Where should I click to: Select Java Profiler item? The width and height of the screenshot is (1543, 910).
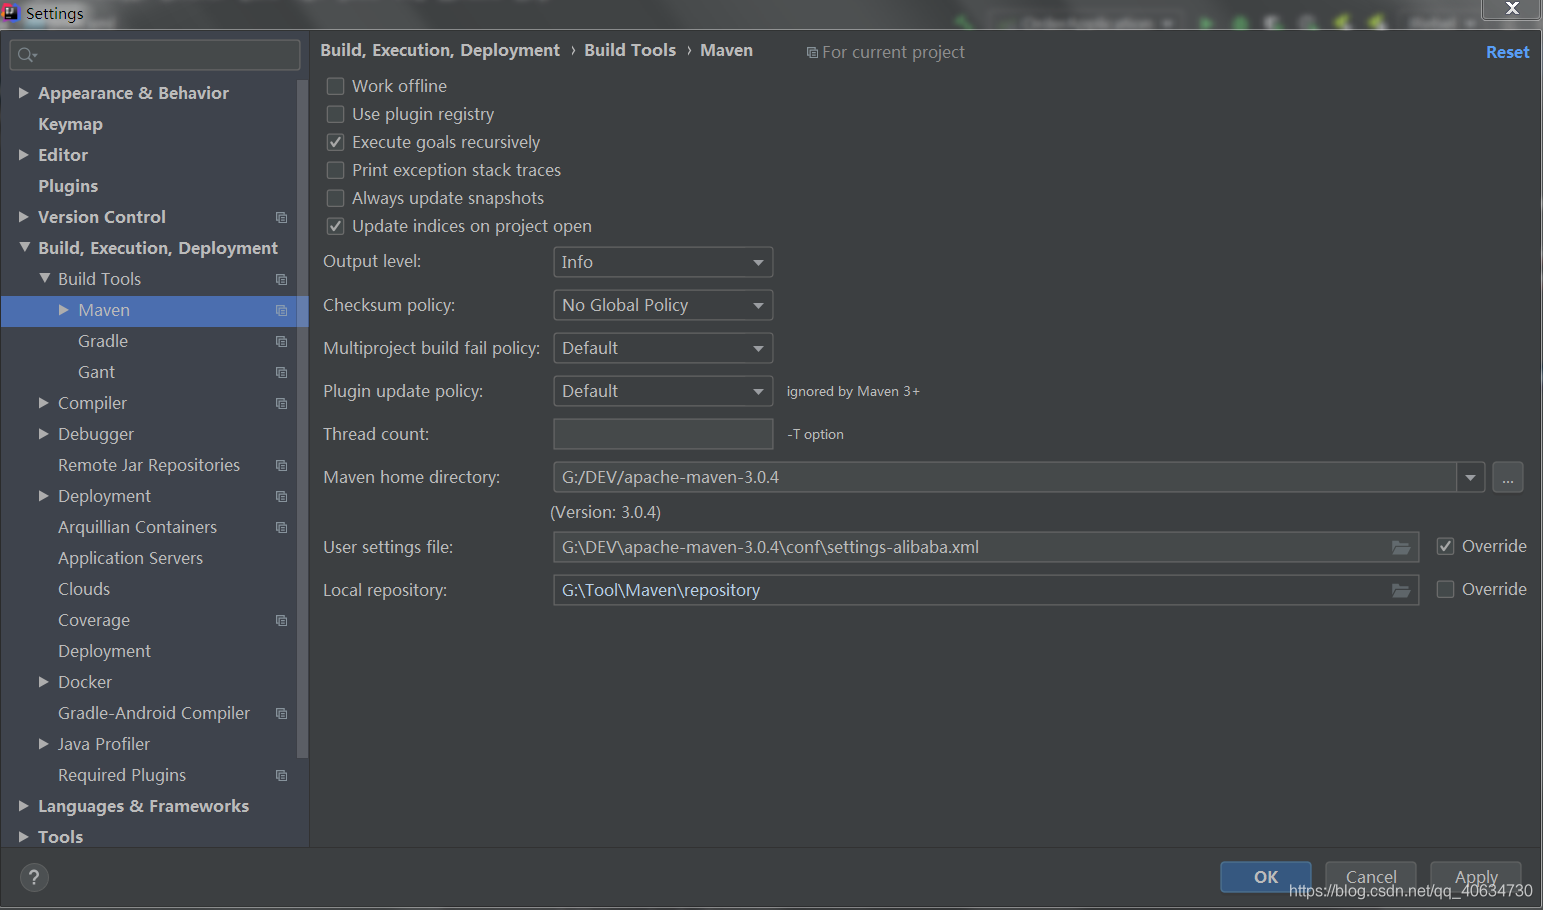(x=104, y=744)
